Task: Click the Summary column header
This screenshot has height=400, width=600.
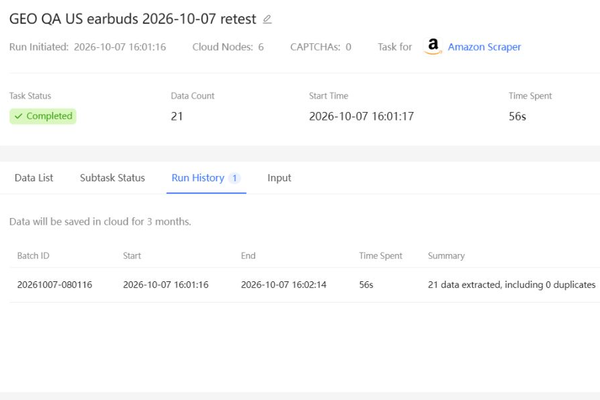Action: (446, 256)
